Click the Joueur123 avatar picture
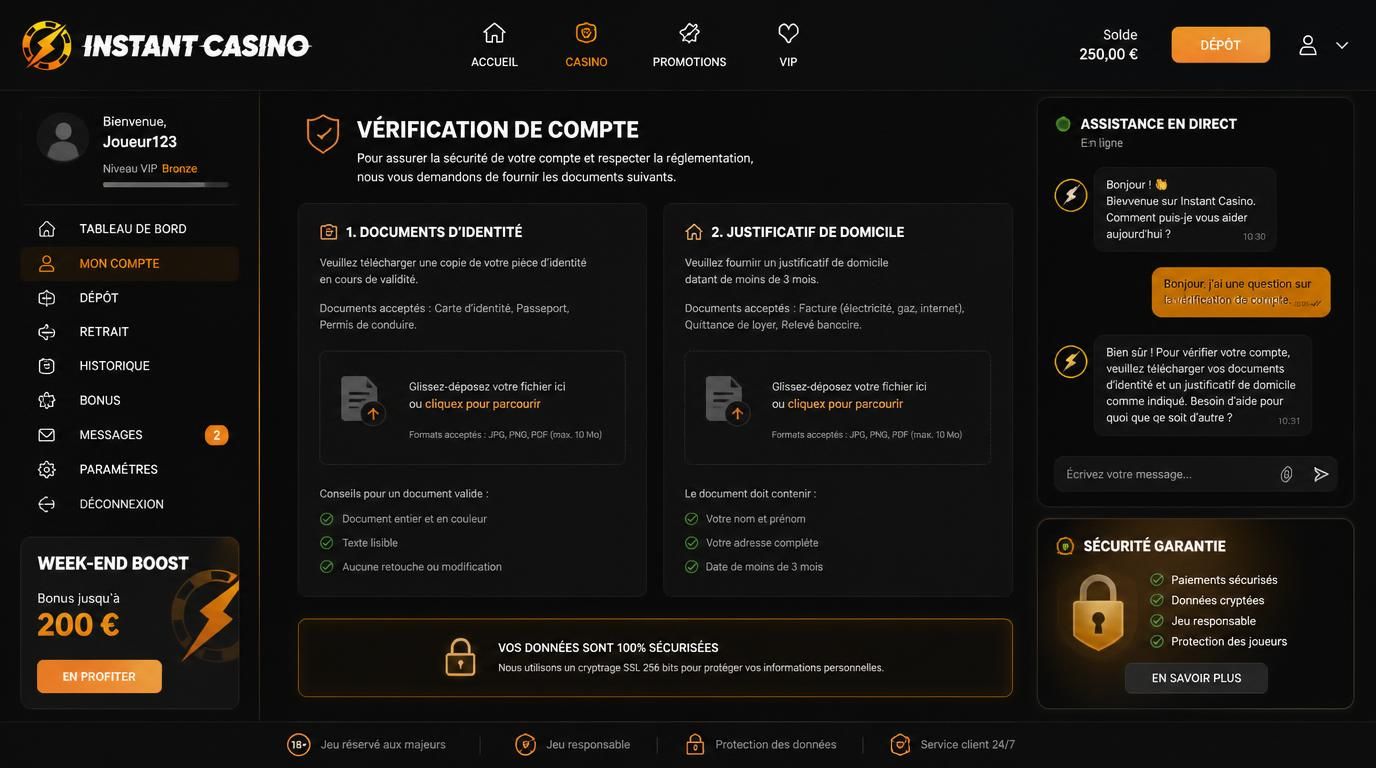 pos(62,138)
